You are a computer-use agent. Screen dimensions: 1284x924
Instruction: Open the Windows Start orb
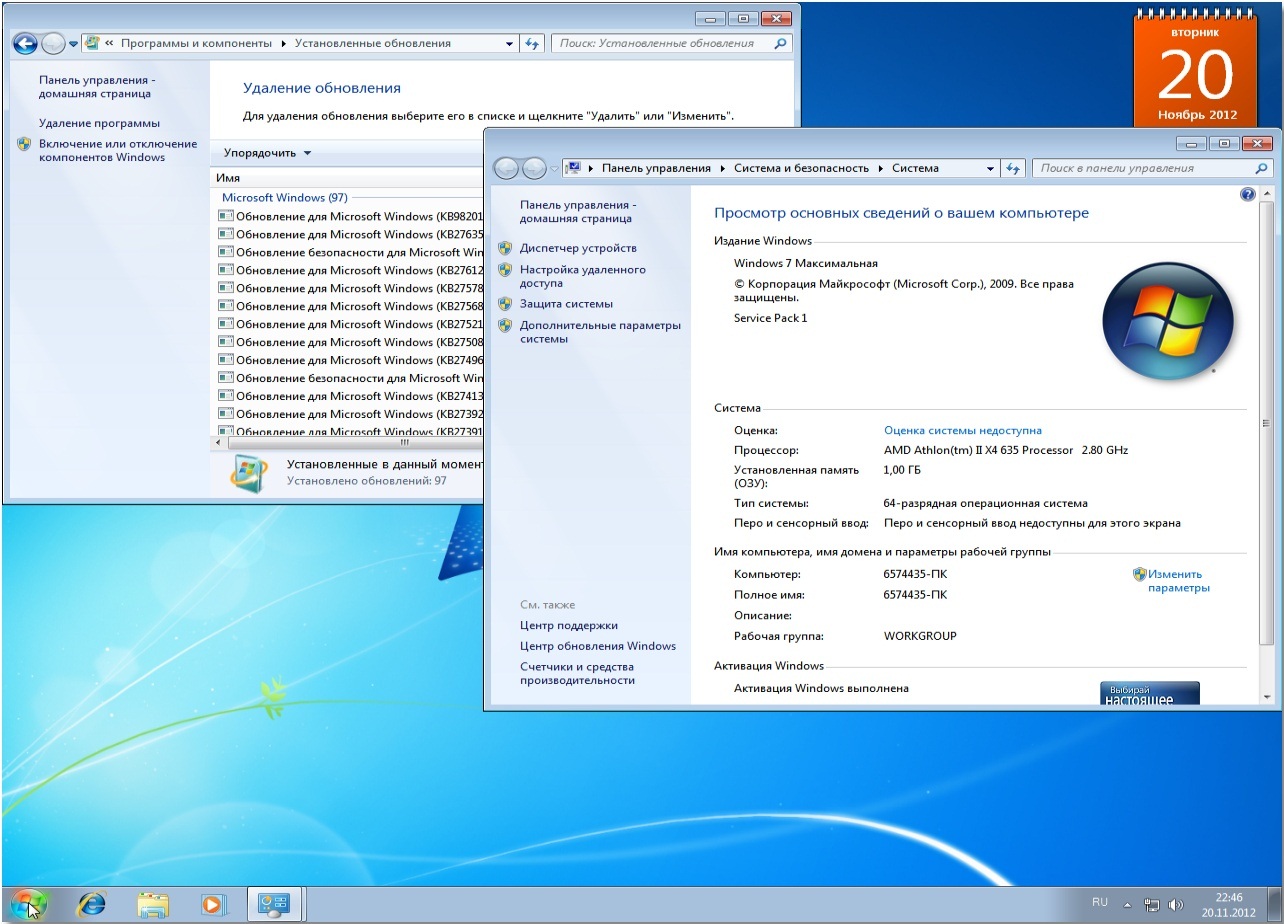tap(29, 904)
